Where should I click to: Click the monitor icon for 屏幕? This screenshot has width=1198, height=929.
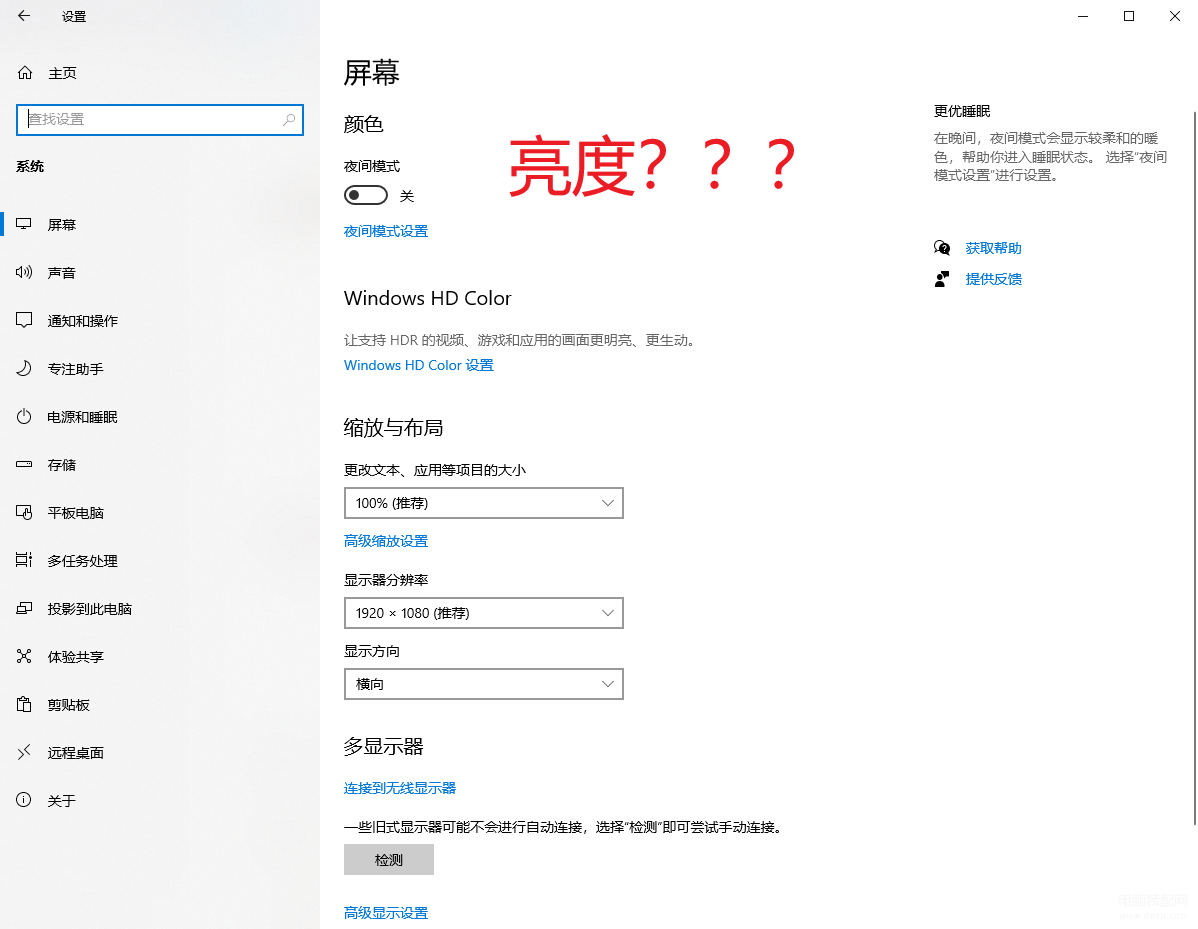(24, 224)
